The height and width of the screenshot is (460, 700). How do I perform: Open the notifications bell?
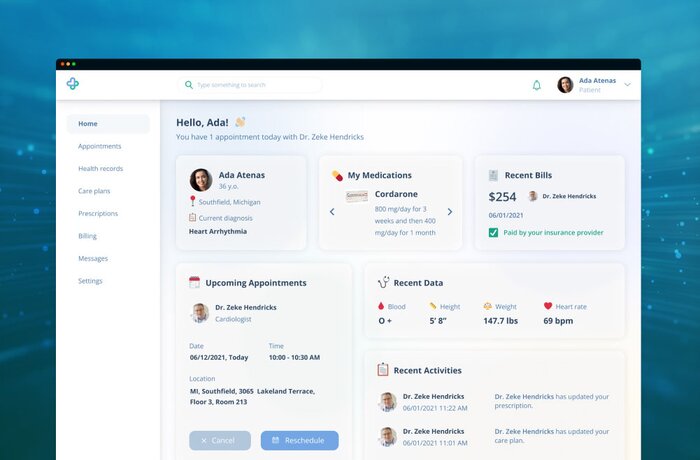[x=536, y=85]
